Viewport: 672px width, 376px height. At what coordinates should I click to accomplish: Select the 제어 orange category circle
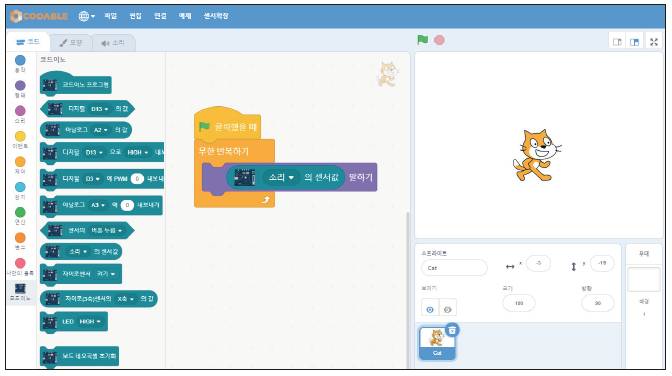[x=20, y=162]
